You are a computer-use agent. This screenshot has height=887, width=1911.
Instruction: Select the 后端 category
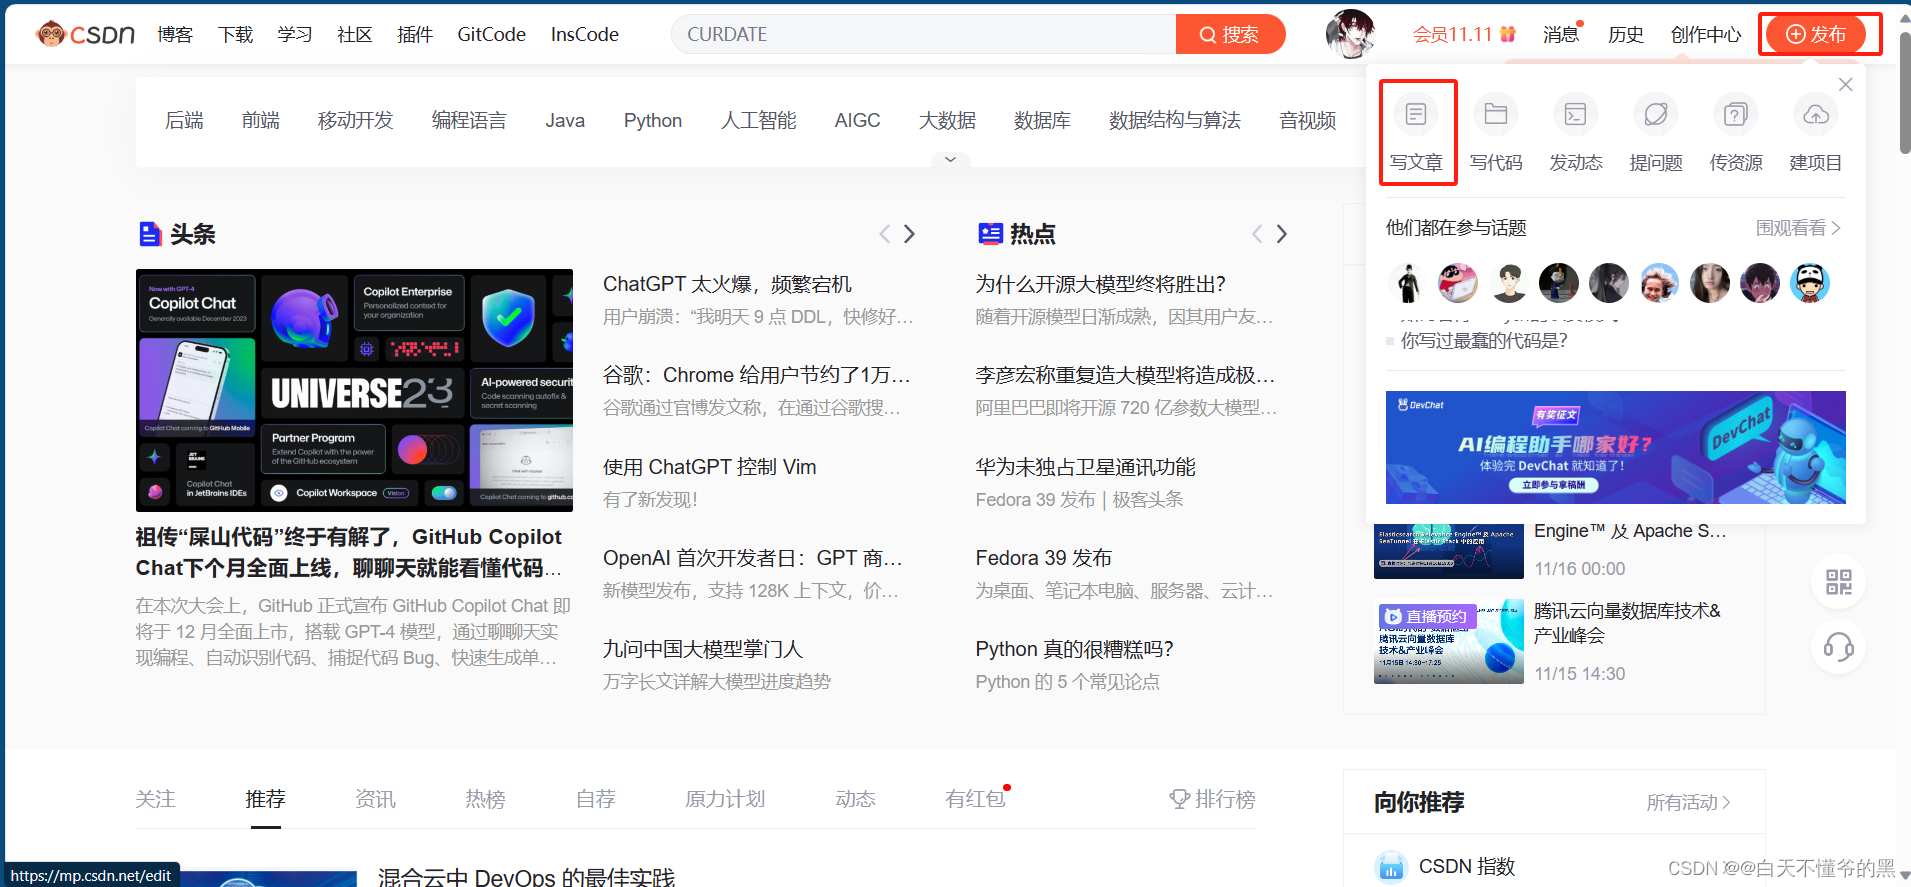click(x=184, y=120)
